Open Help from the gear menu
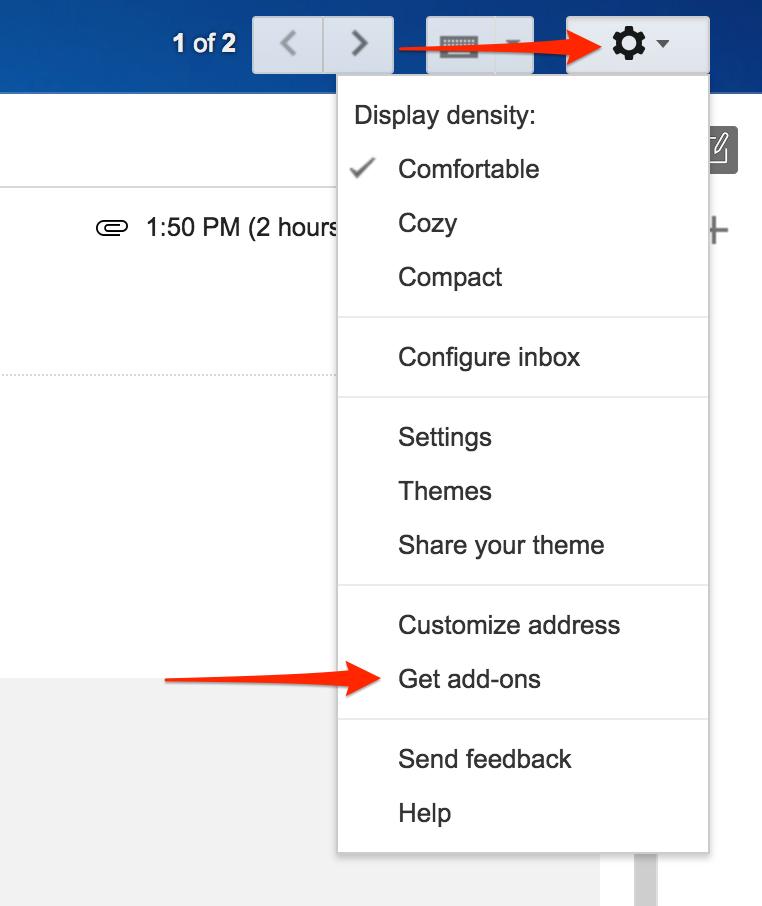Screen dimensions: 762x906 pos(523,813)
